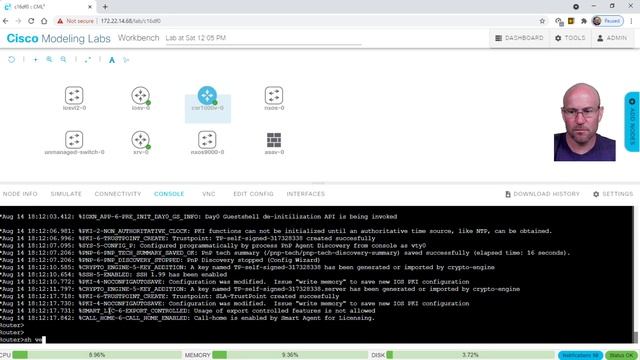Screen dimensions: 640x360
Task: Click the refresh icon in workbench toolbar
Action: [x=11, y=60]
